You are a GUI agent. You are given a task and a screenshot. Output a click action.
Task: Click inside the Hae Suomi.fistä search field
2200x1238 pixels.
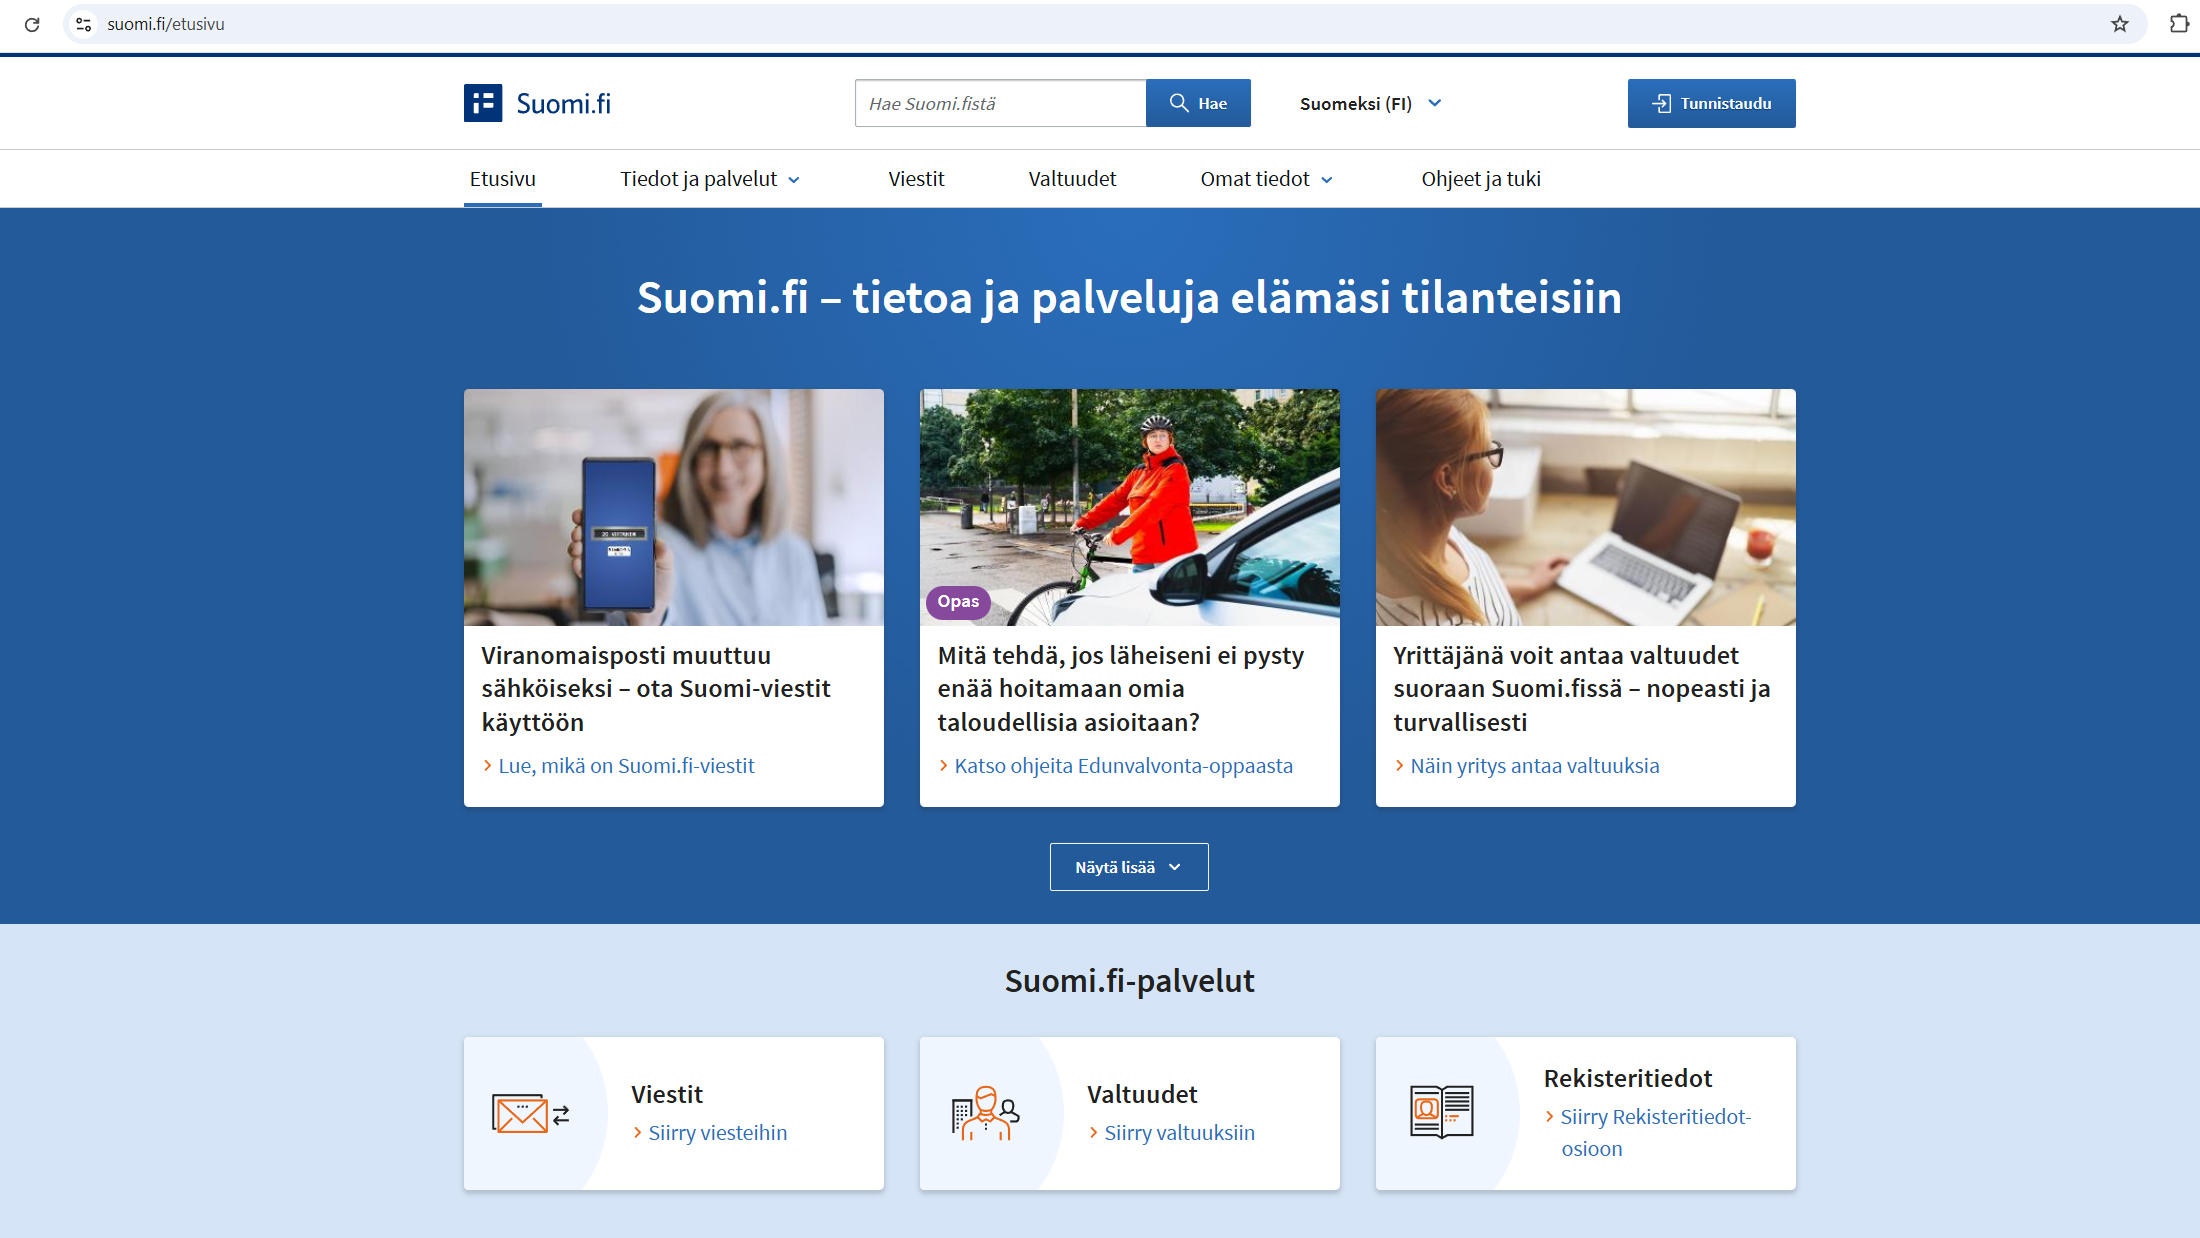pos(999,102)
